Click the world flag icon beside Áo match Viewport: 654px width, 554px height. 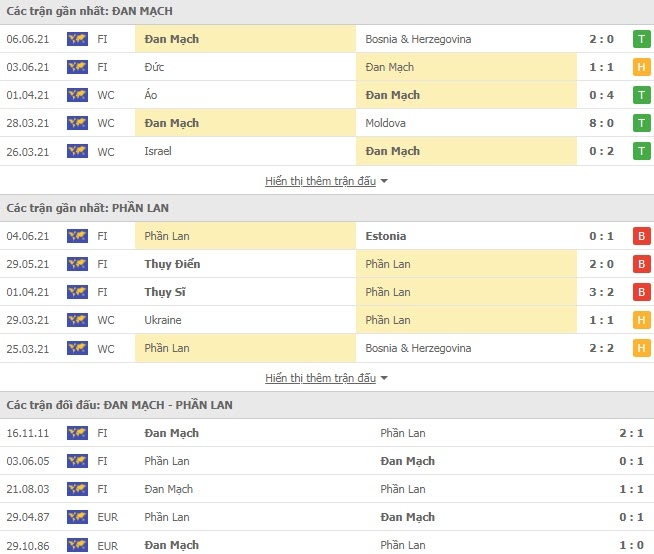[77, 95]
